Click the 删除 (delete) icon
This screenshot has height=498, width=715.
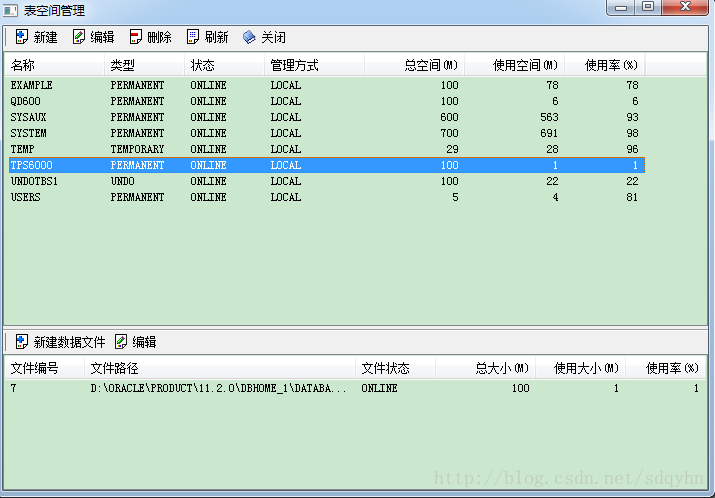(136, 37)
